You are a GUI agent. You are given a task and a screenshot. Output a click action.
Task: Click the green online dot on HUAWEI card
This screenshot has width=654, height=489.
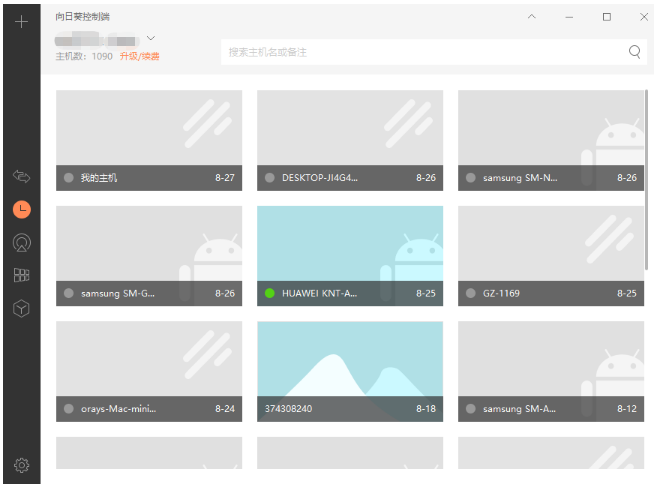click(x=270, y=293)
